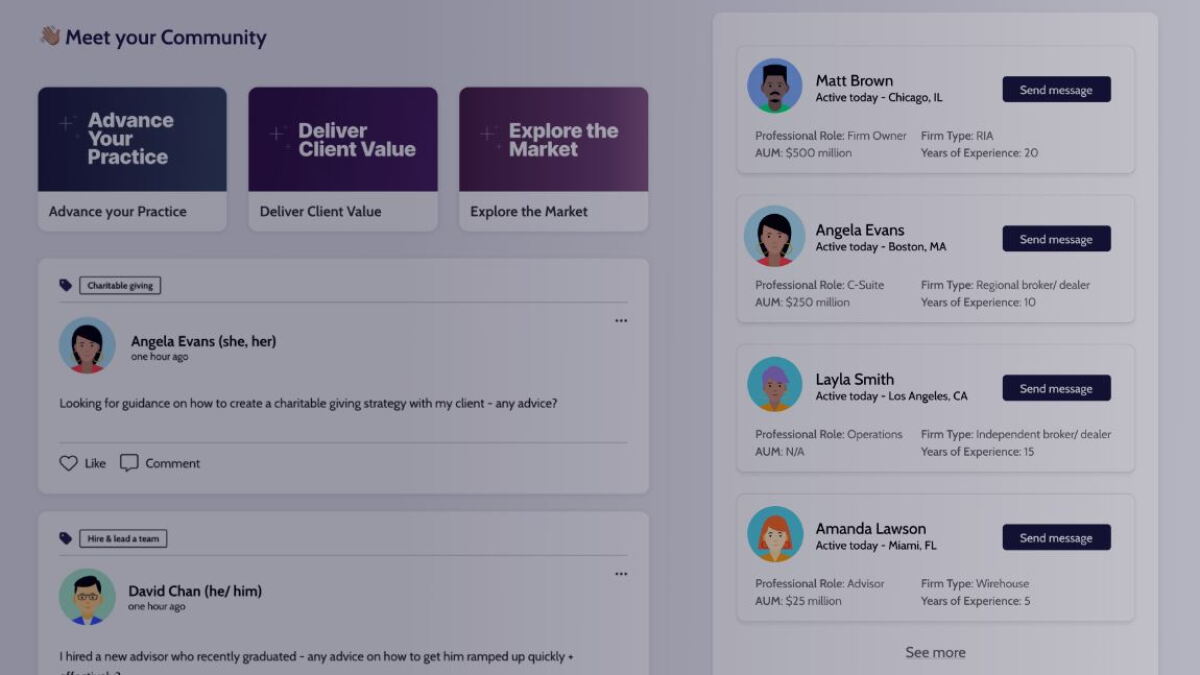Click the text 'Professional Role: Firm Owner'
Image resolution: width=1200 pixels, height=675 pixels.
click(x=831, y=136)
